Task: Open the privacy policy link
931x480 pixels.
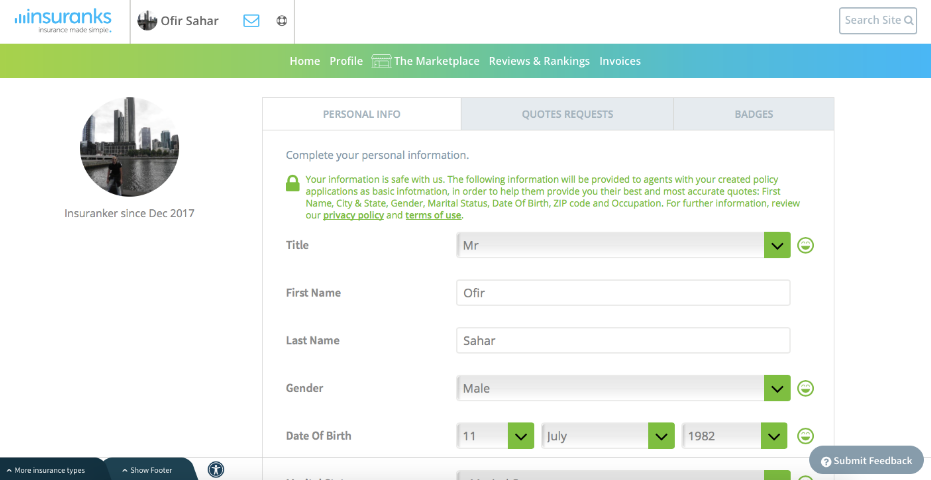Action: [x=353, y=215]
